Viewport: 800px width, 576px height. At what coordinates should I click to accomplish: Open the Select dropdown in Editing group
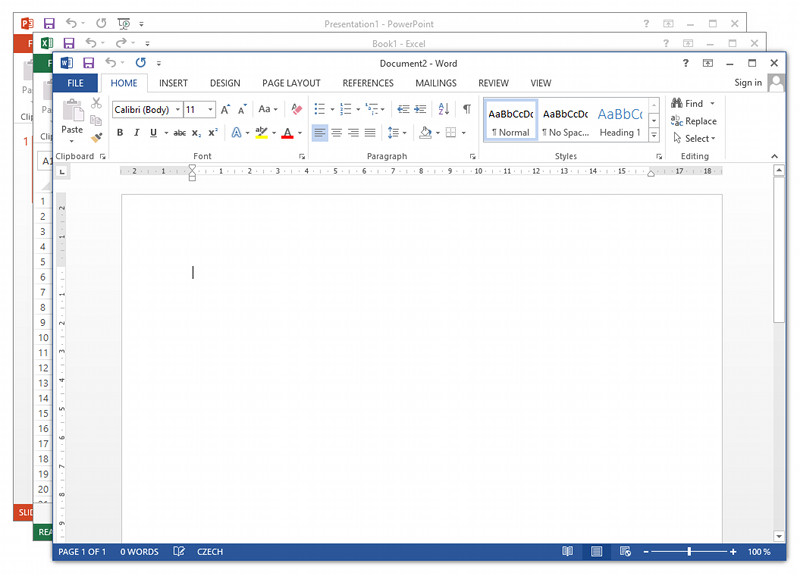click(x=694, y=138)
